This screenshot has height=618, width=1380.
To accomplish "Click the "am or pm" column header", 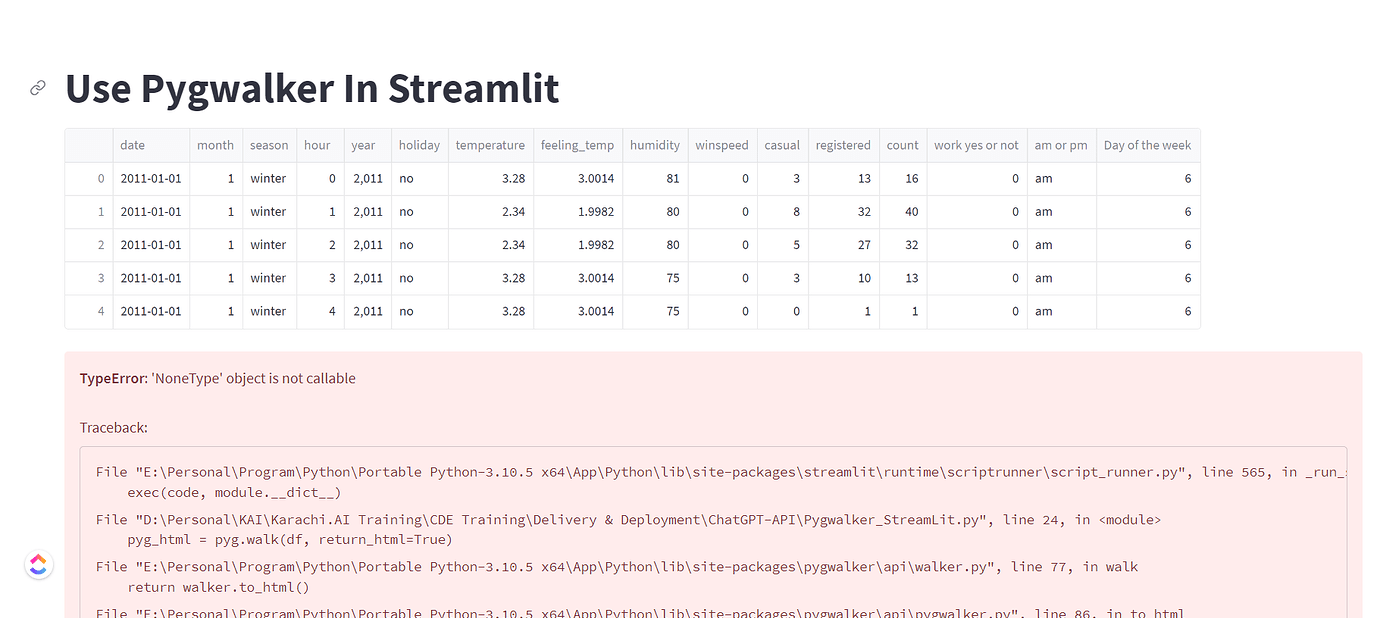I will point(1061,145).
